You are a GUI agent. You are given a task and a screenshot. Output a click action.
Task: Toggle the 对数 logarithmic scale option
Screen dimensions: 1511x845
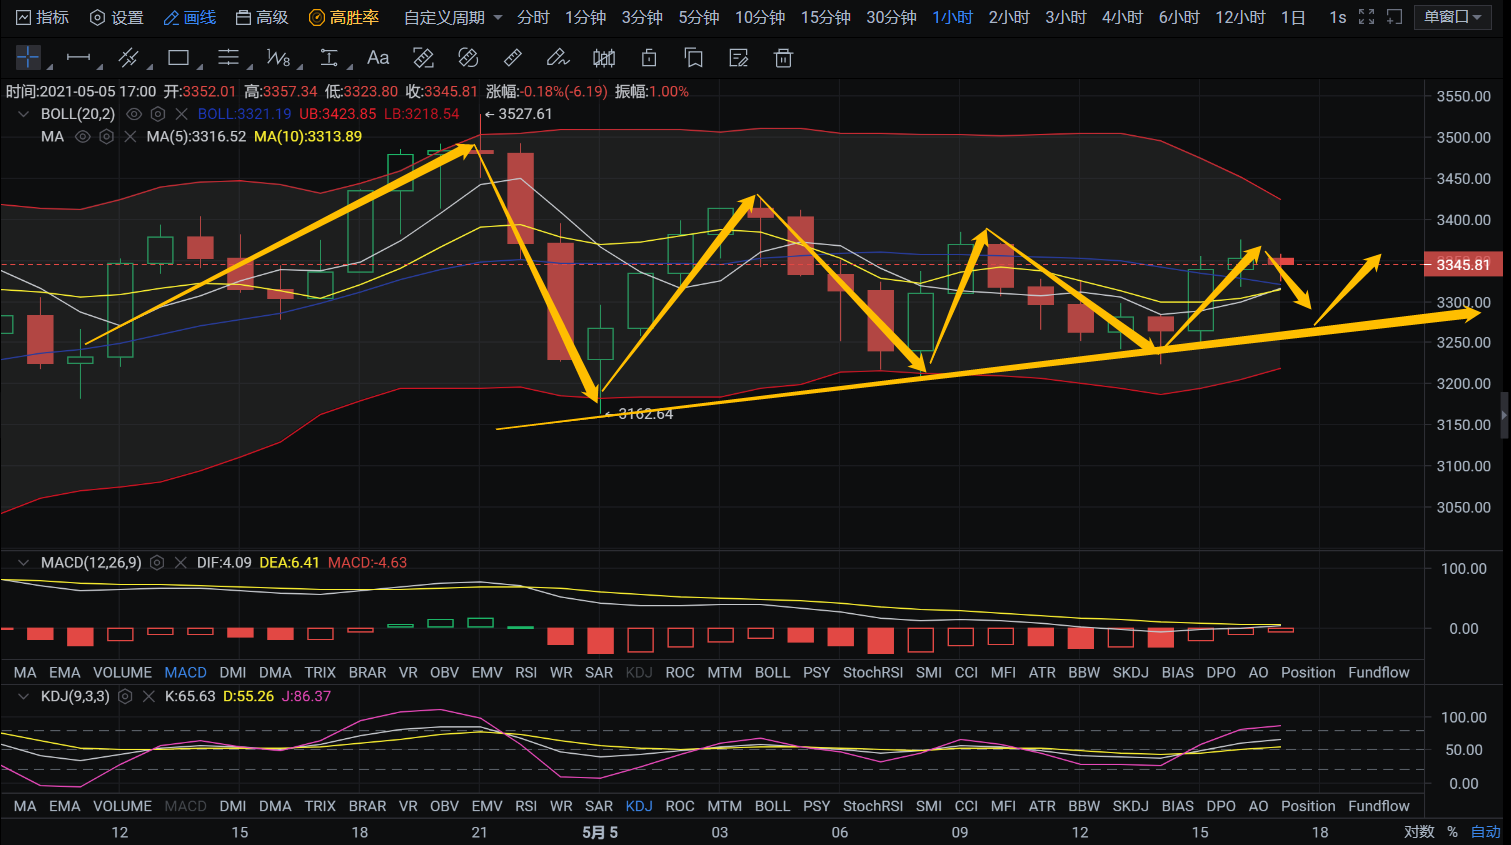pos(1419,832)
